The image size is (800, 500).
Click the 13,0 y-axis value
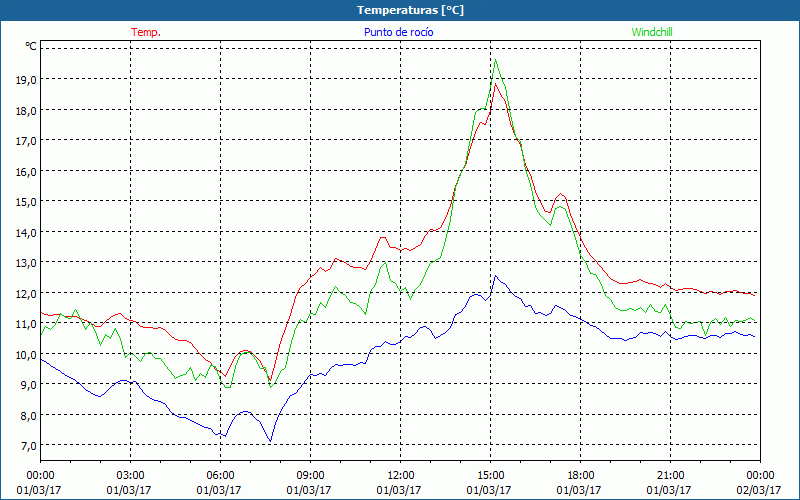(x=26, y=263)
